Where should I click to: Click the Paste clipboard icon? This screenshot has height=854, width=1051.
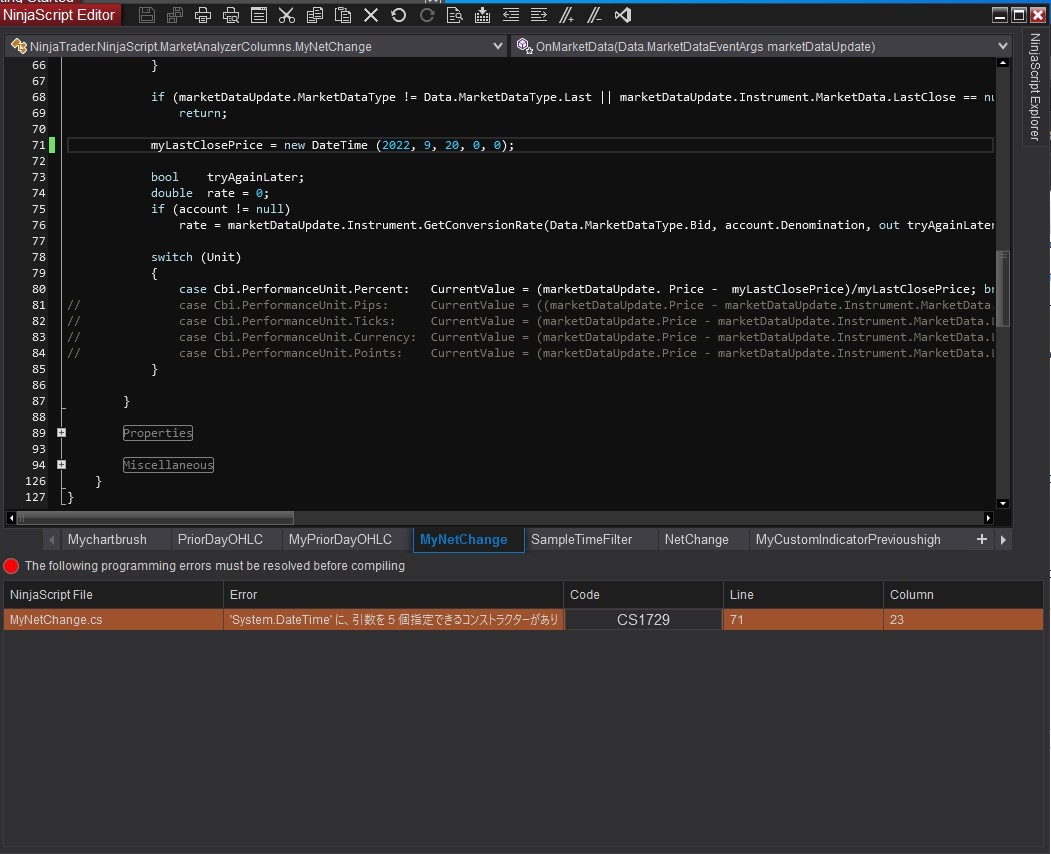tap(343, 15)
